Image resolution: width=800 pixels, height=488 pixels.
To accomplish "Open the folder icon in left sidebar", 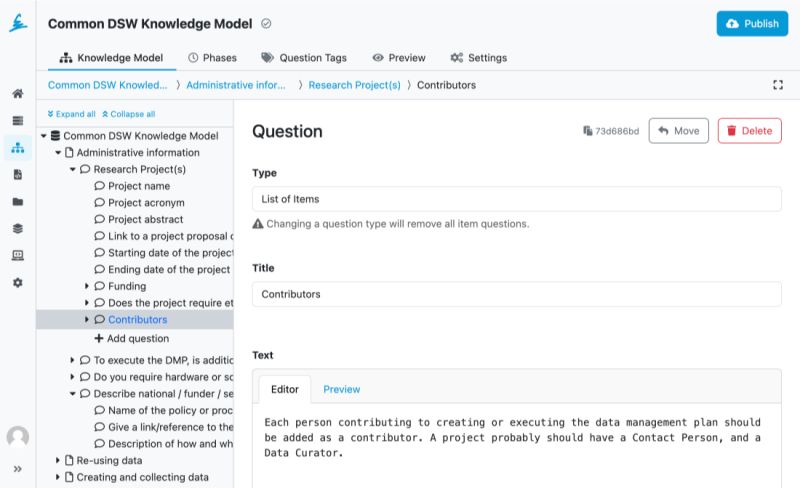I will coord(17,202).
